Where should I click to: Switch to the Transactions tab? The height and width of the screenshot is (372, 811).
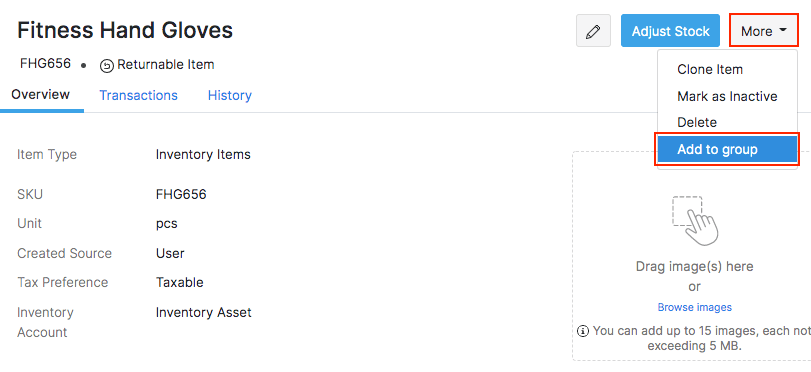138,95
